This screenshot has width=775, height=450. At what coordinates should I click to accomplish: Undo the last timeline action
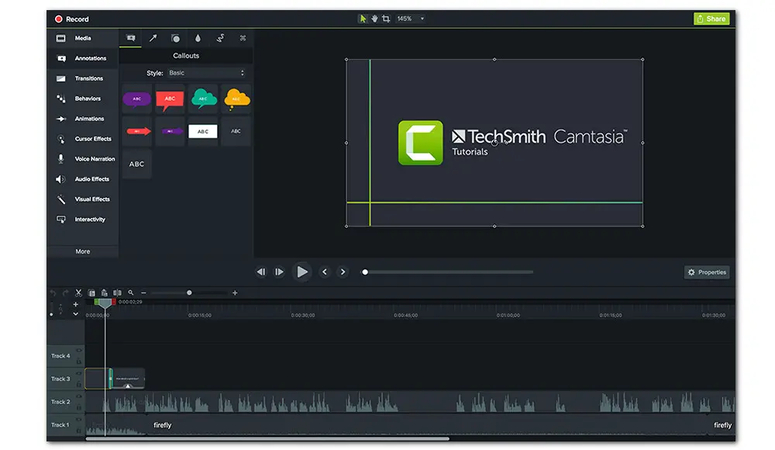(53, 293)
